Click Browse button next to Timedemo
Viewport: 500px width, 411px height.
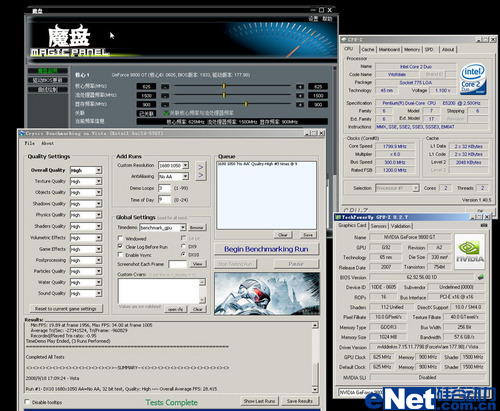coord(197,228)
